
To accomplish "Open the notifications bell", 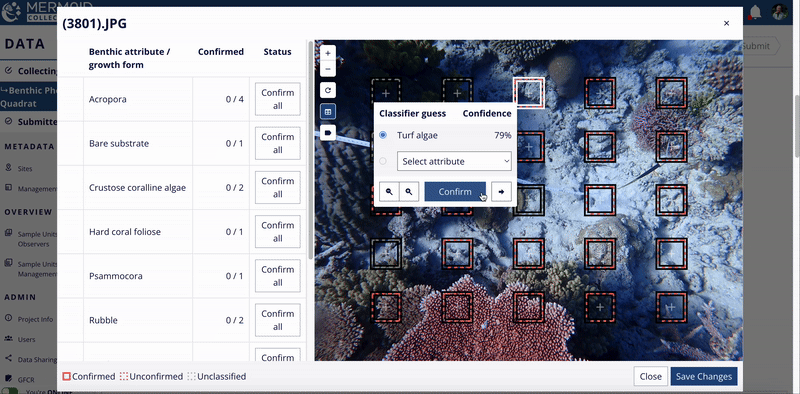I will coord(755,12).
